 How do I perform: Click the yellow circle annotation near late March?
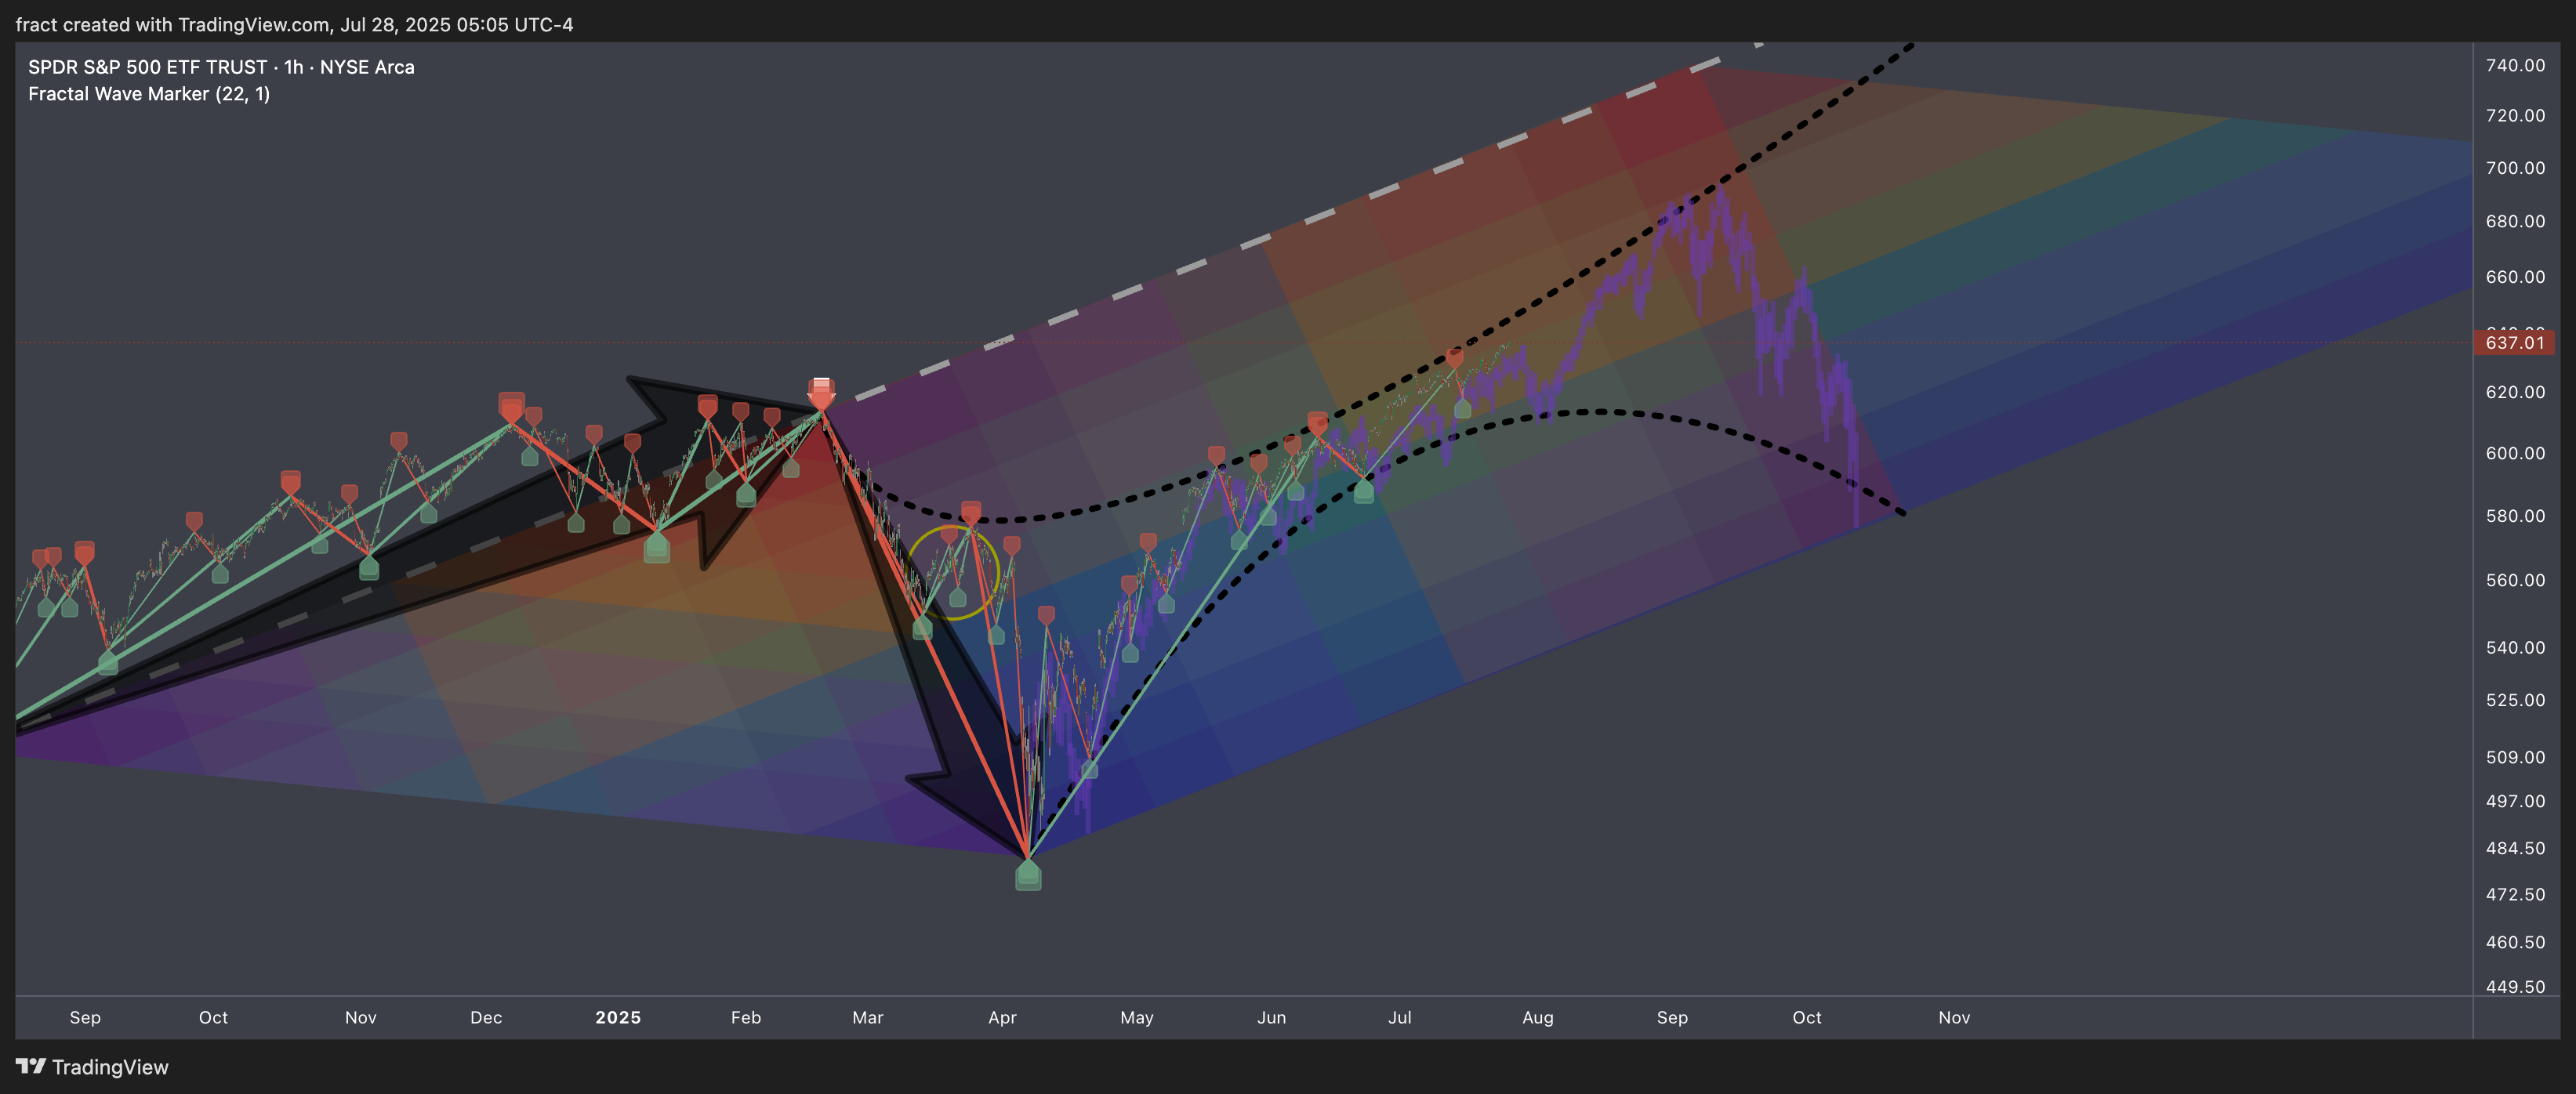952,572
